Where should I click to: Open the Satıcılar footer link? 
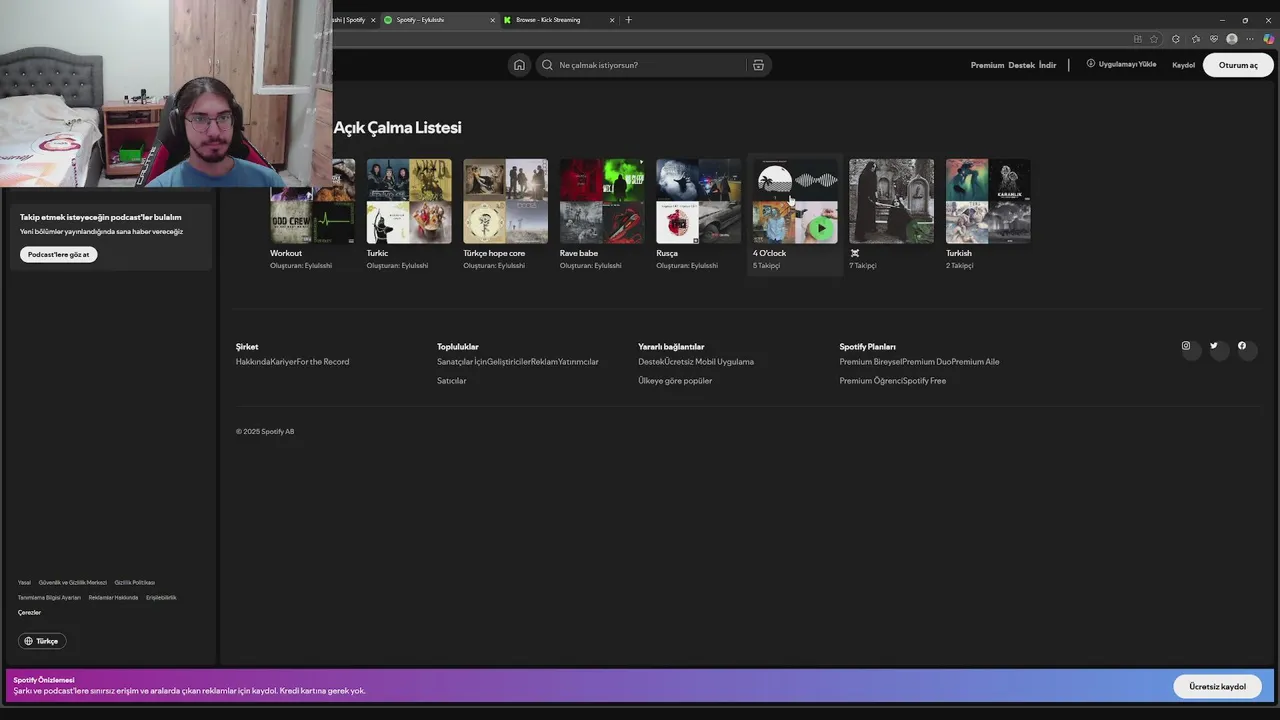[x=451, y=381]
